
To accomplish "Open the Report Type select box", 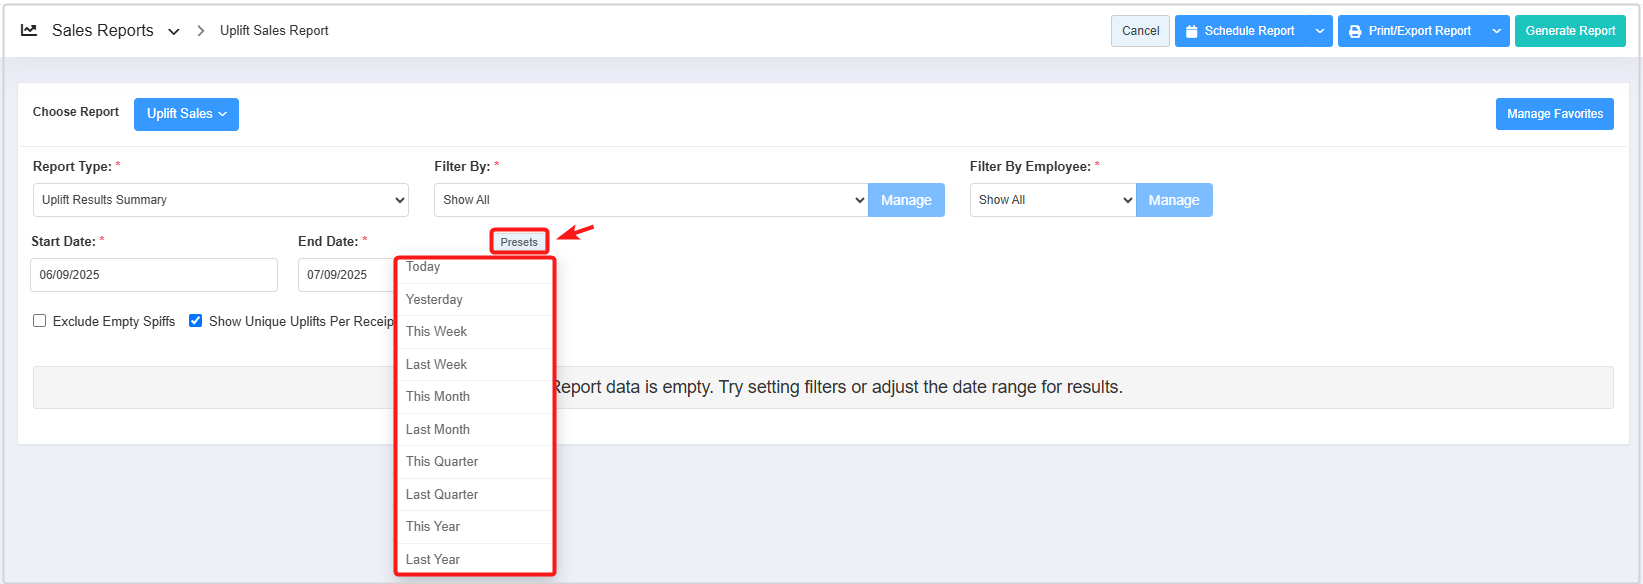I will tap(220, 200).
